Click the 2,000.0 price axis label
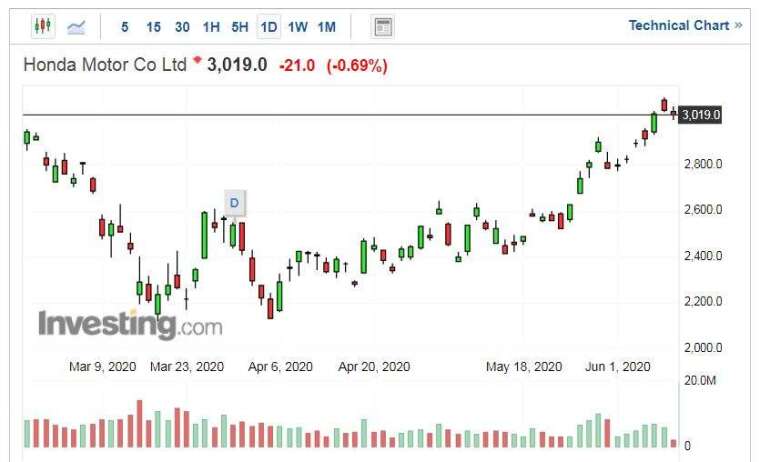Screen dimensions: 760x462 703,348
